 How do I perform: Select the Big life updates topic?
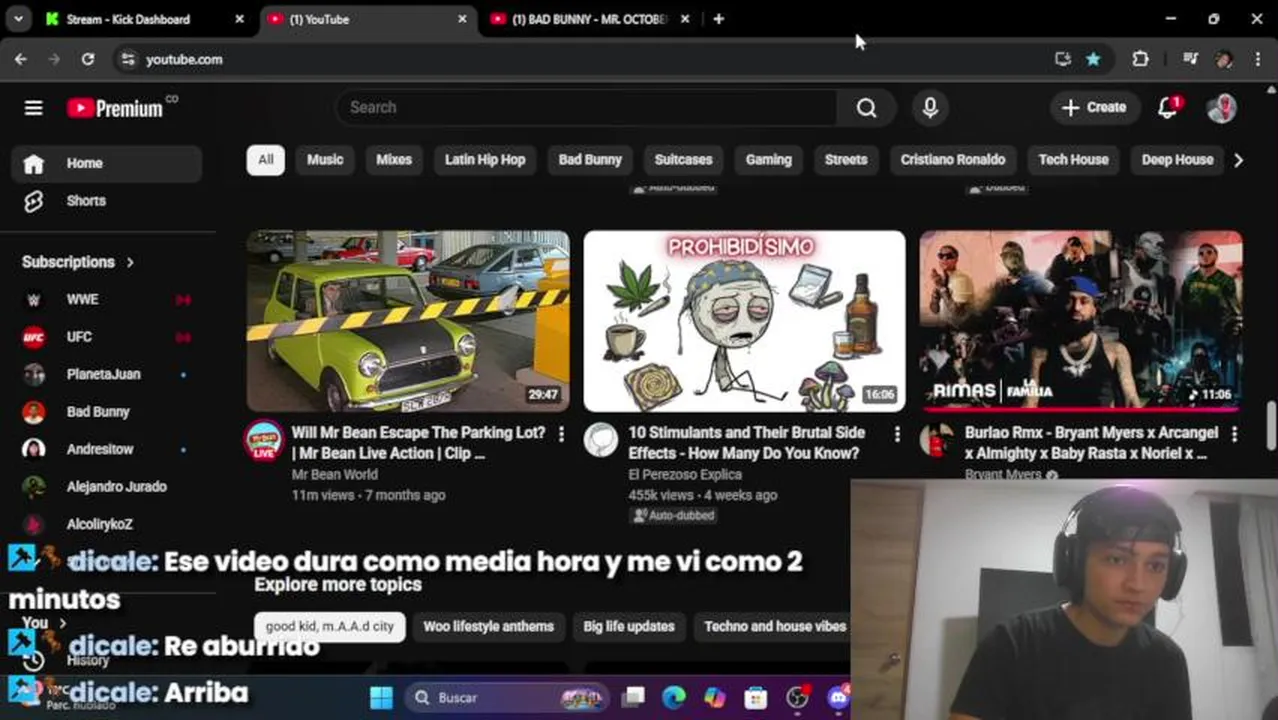[629, 627]
